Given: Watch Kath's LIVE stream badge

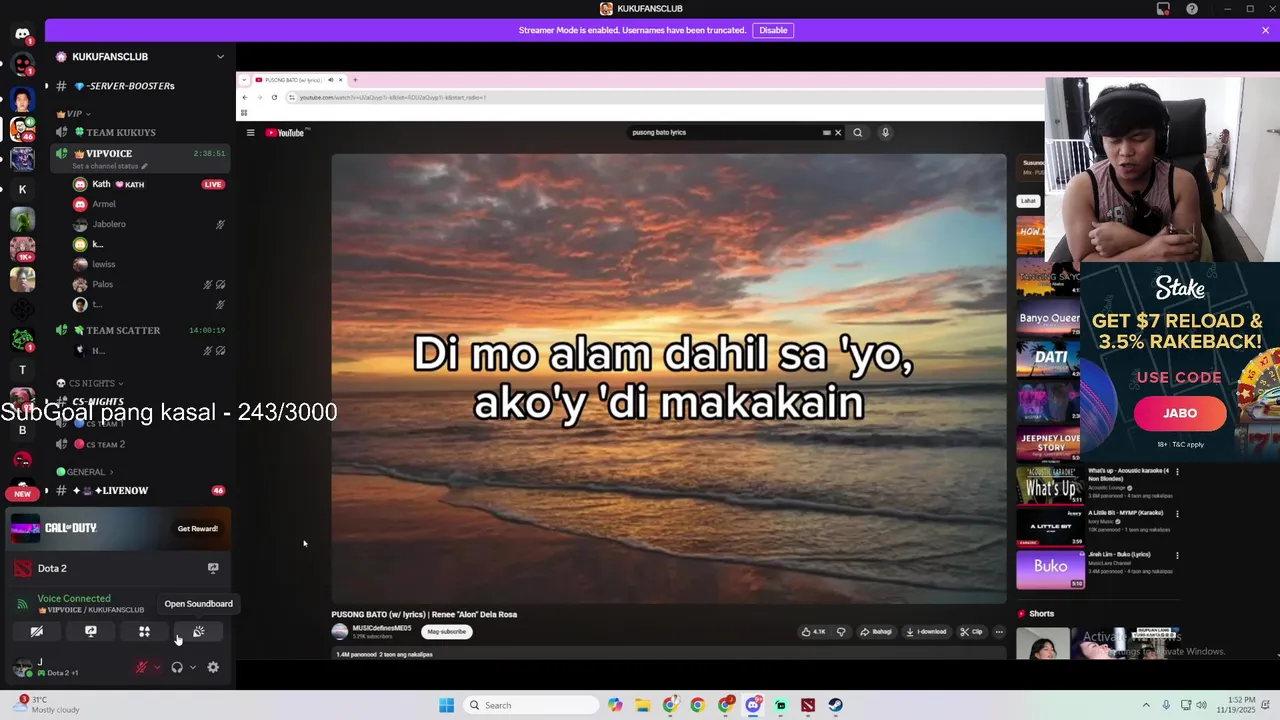Looking at the screenshot, I should coord(212,184).
